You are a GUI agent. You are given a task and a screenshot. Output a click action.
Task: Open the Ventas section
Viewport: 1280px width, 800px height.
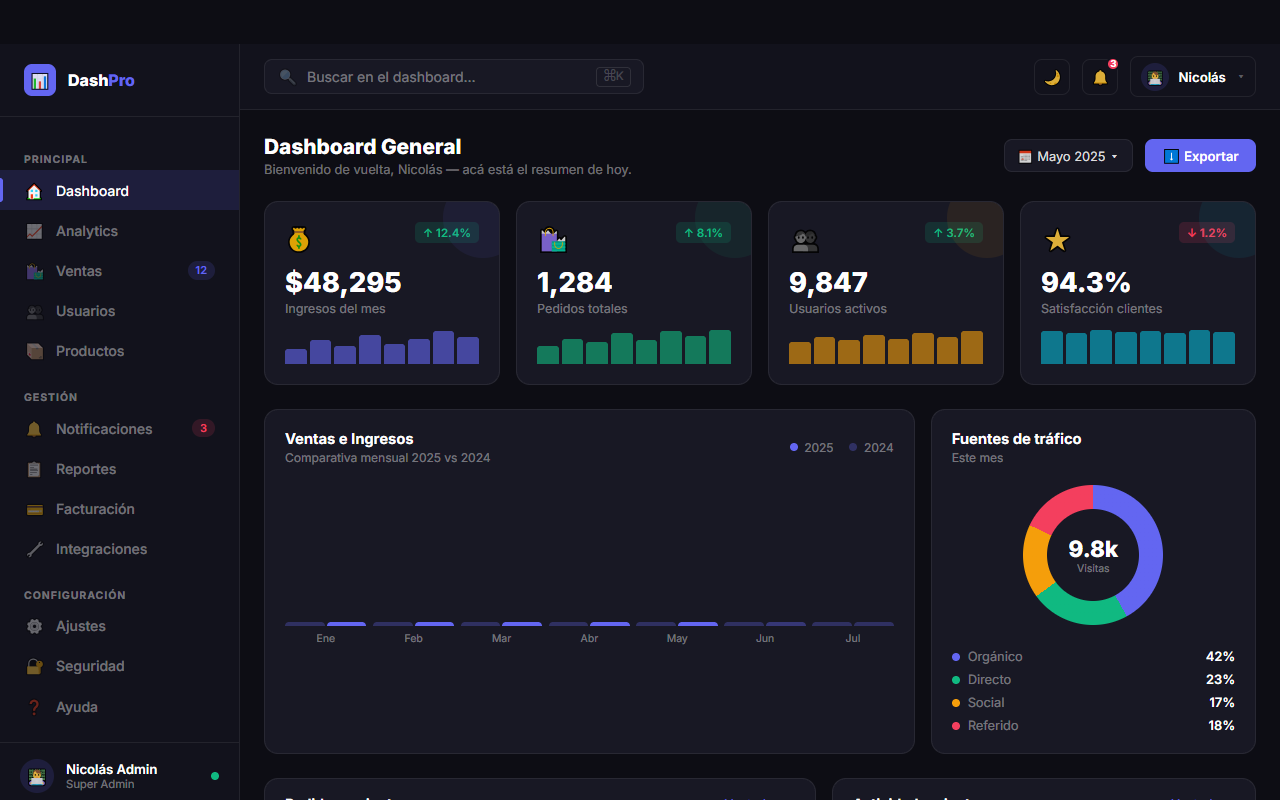coord(119,271)
